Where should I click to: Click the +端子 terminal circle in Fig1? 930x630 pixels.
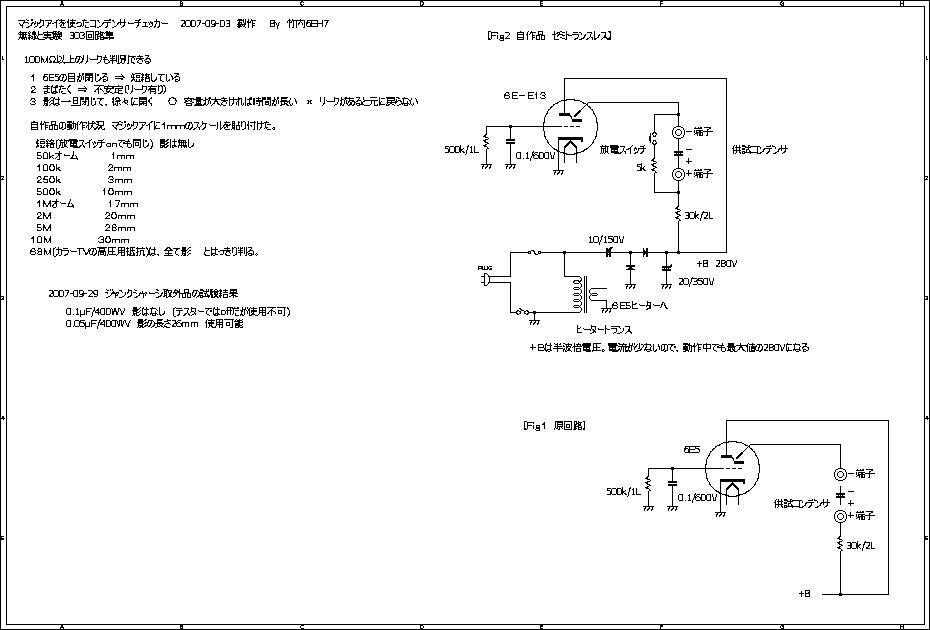pos(840,516)
